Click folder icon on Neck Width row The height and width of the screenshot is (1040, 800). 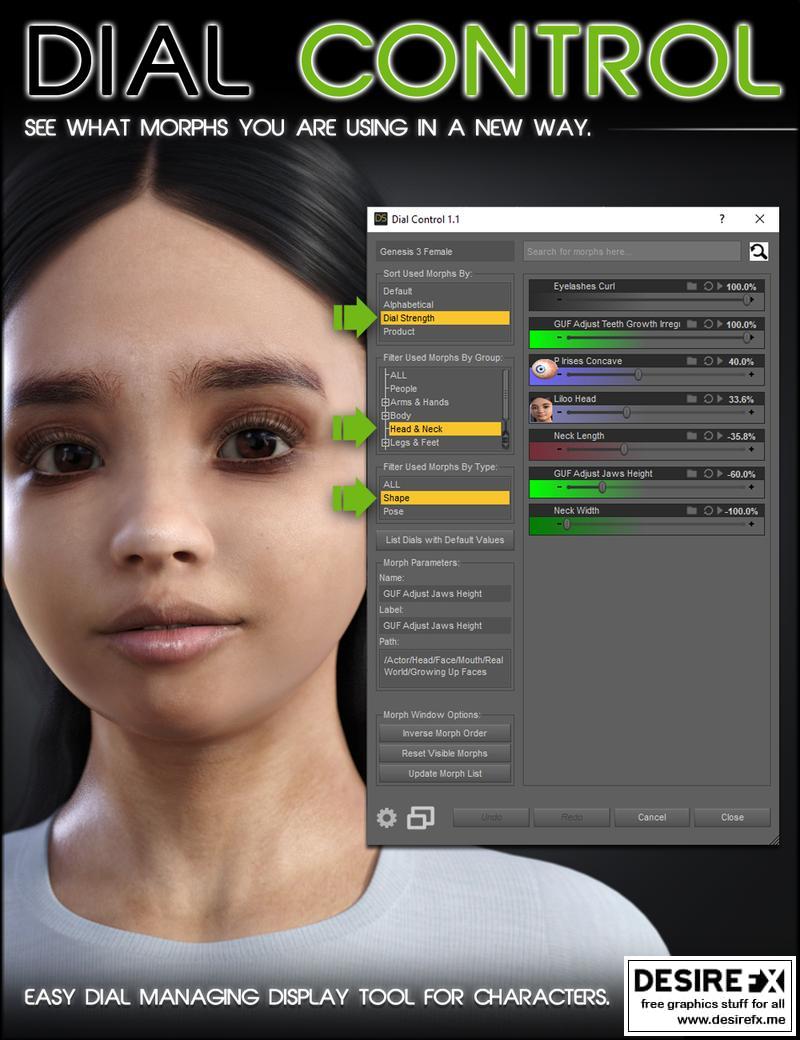tap(692, 511)
